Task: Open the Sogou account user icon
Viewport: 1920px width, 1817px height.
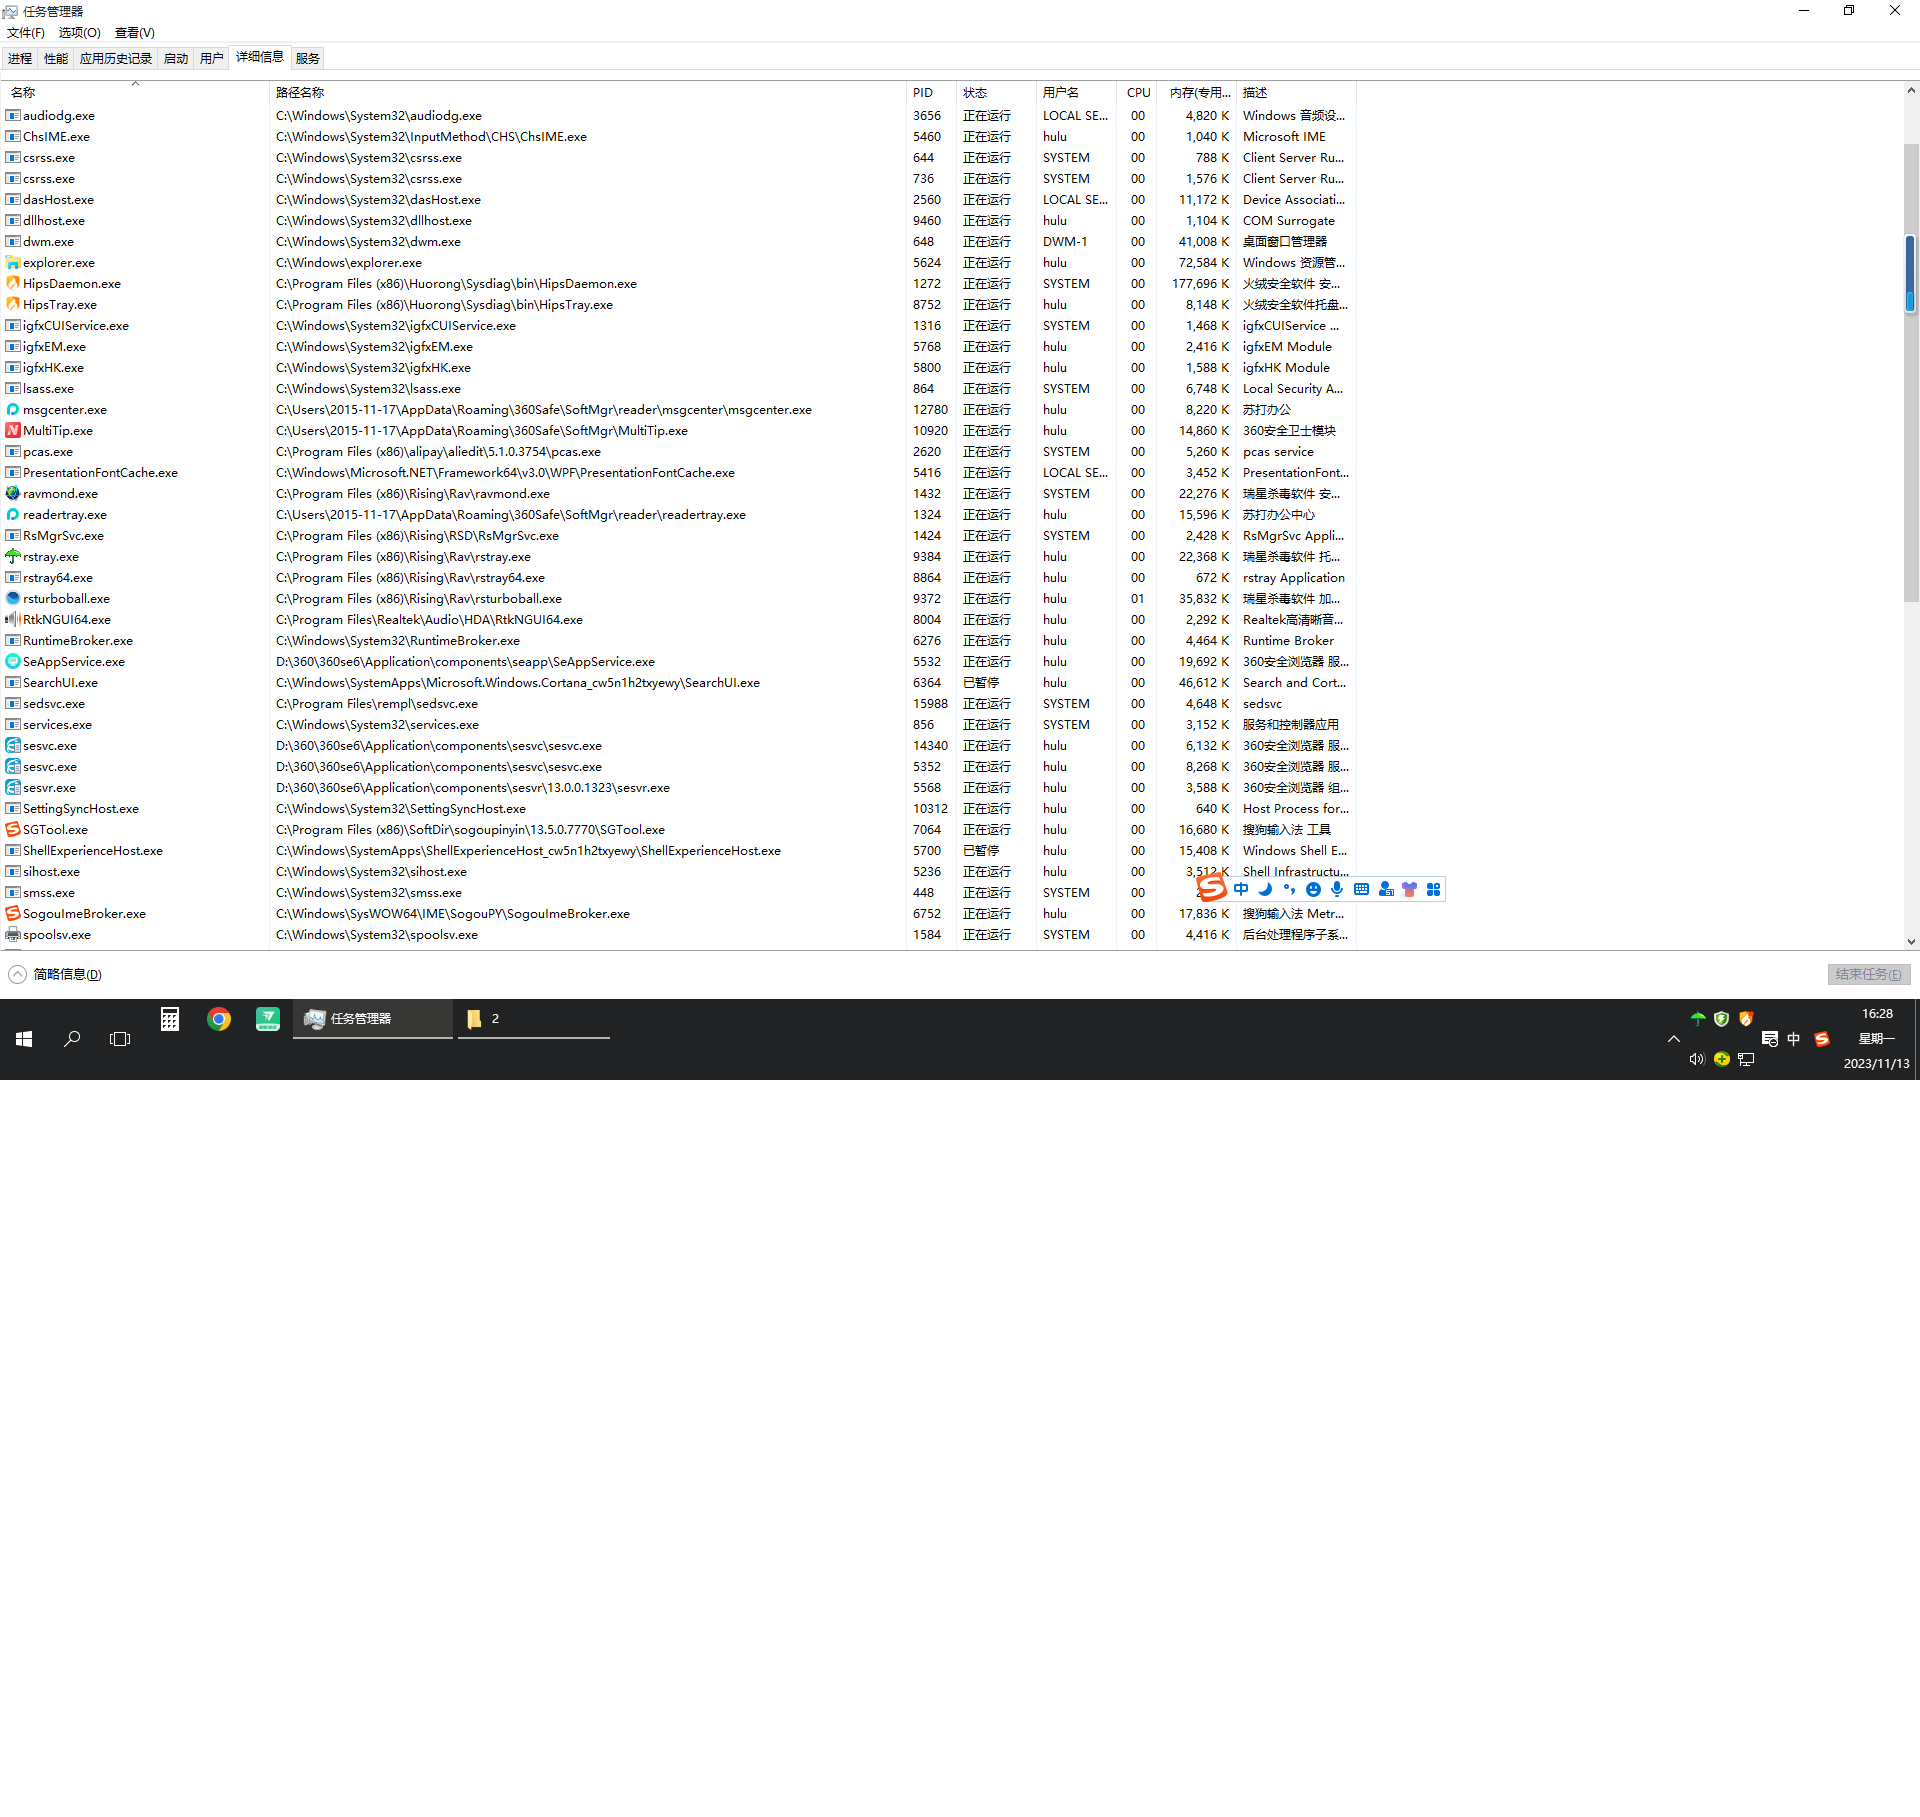Action: [1385, 889]
